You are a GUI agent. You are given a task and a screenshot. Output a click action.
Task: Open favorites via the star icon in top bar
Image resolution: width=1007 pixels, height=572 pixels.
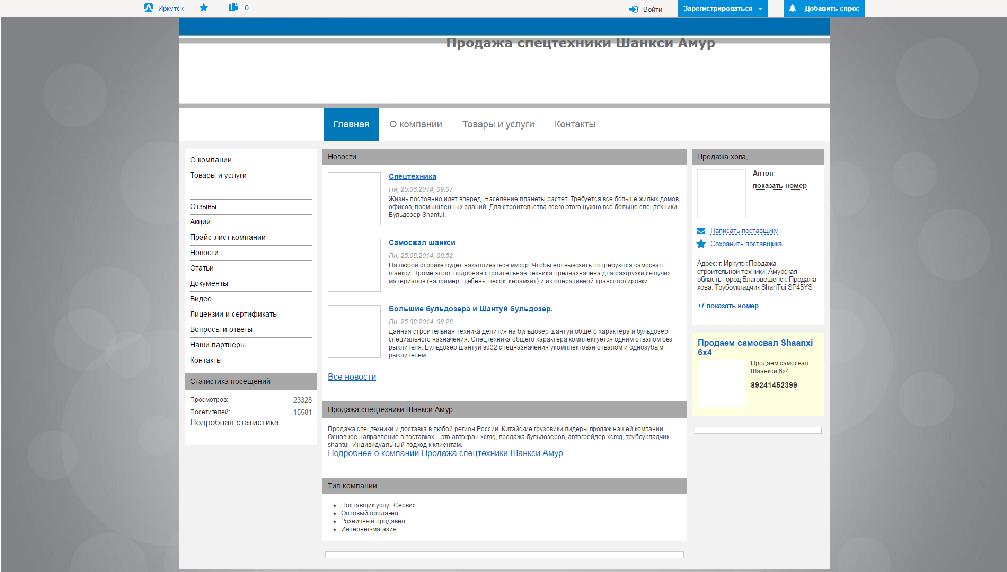[x=204, y=8]
